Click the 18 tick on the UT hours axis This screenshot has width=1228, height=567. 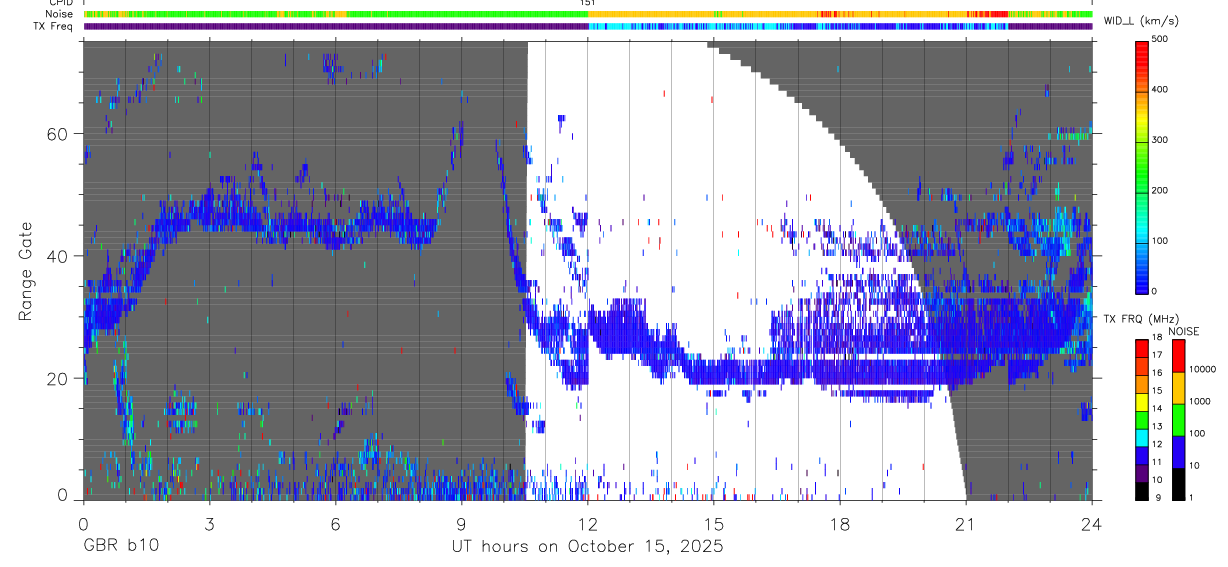(839, 522)
